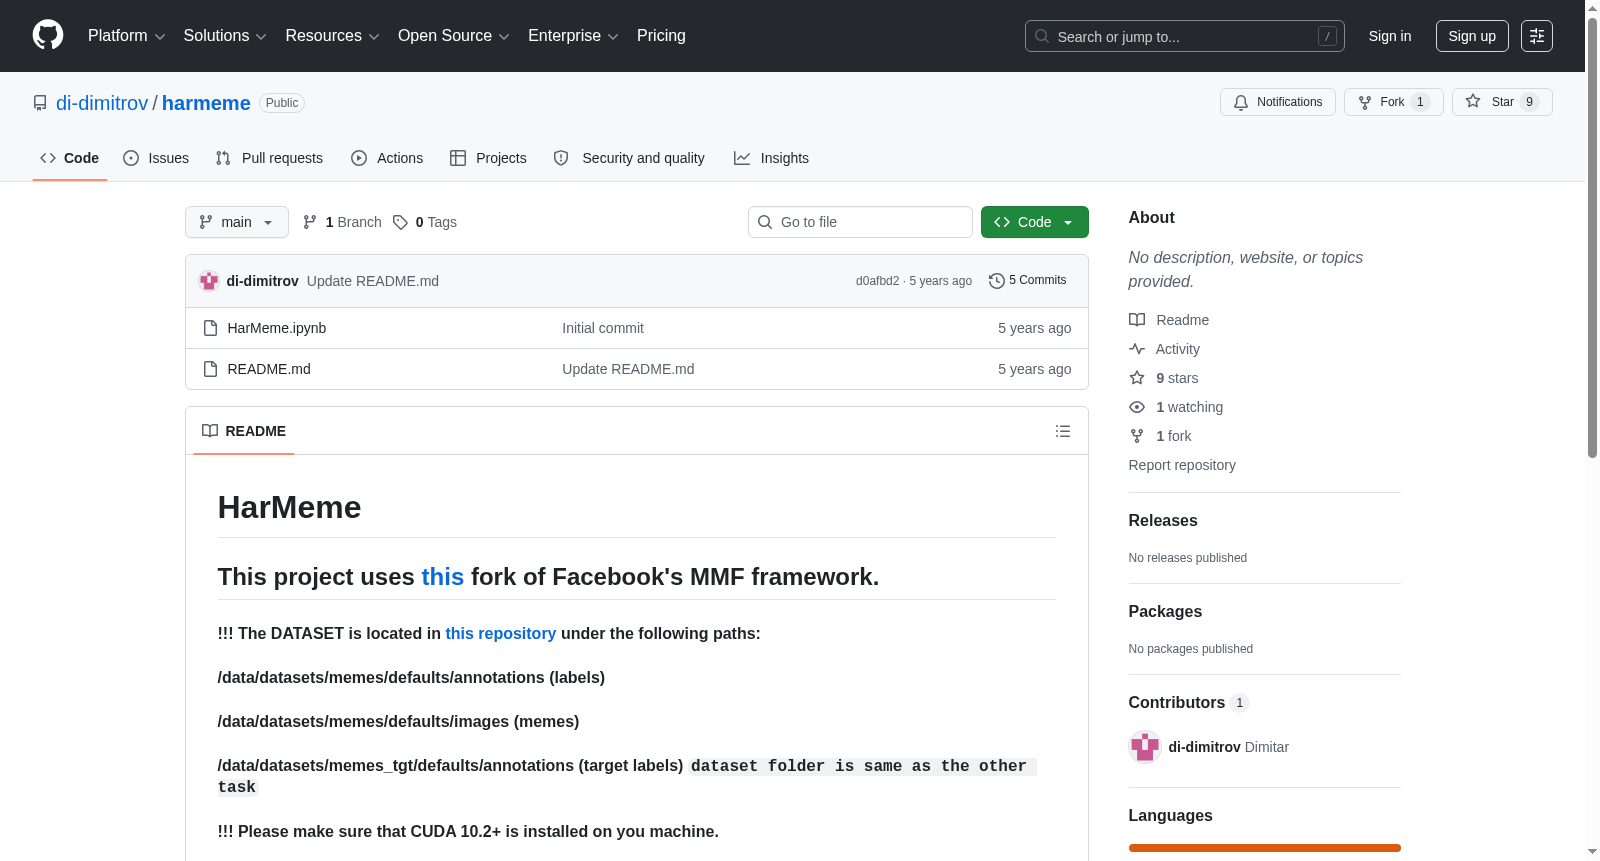1600x861 pixels.
Task: Click di-dimitrov avatar in commit bar
Action: pyautogui.click(x=209, y=281)
